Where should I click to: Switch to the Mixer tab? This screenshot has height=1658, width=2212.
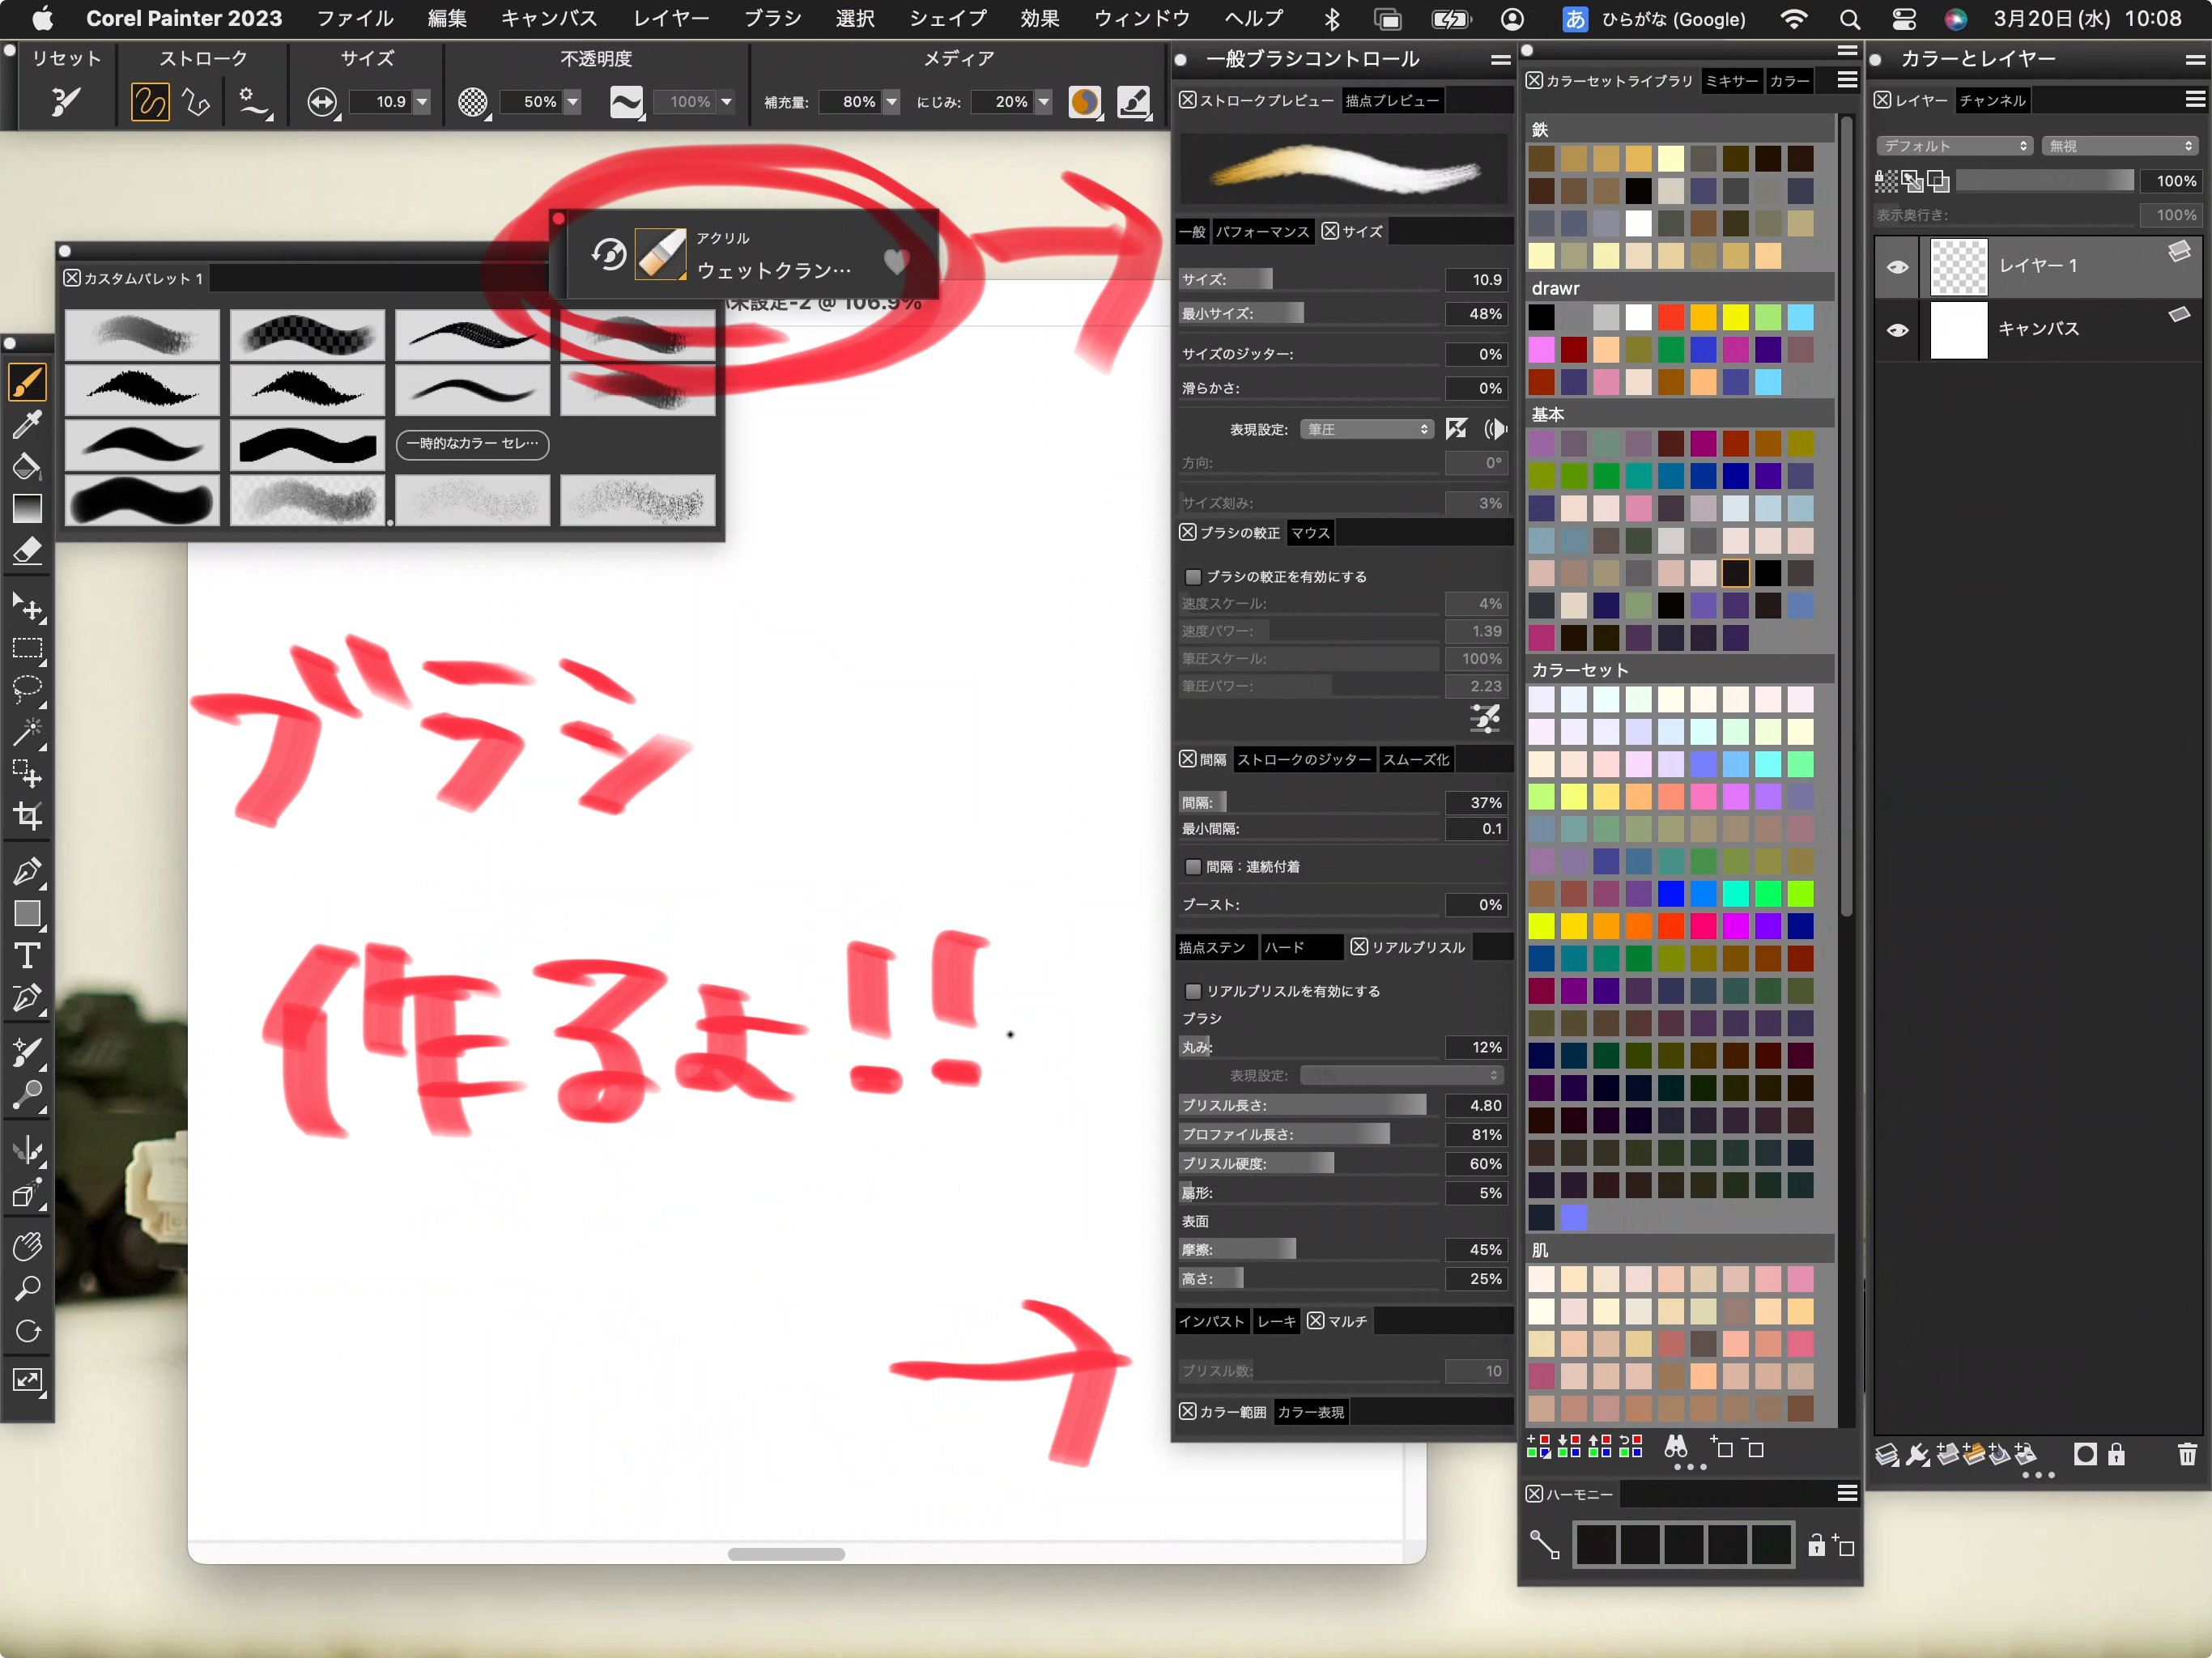pos(1731,81)
